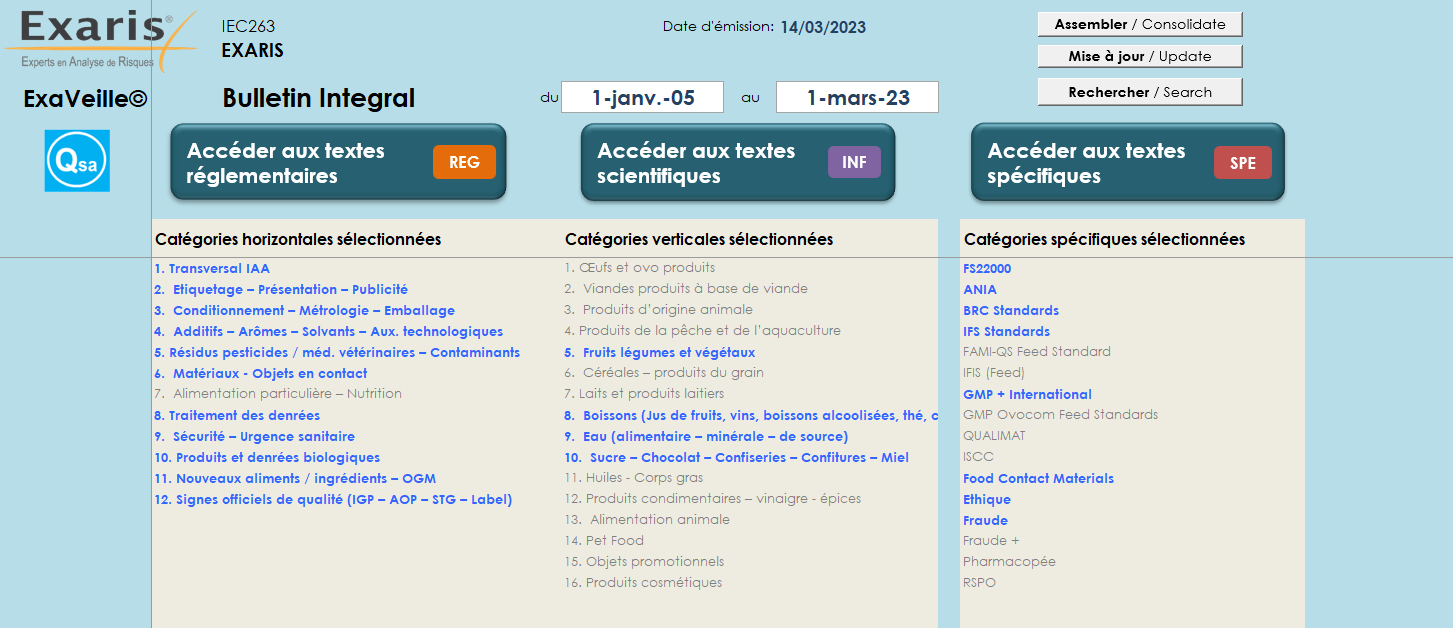Viewport: 1453px width, 628px height.
Task: Click the IEC263 reference code
Action: (x=248, y=27)
